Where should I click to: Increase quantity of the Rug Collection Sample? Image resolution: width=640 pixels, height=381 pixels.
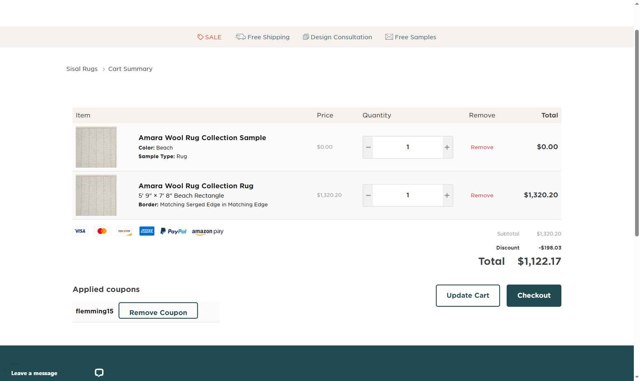(447, 147)
